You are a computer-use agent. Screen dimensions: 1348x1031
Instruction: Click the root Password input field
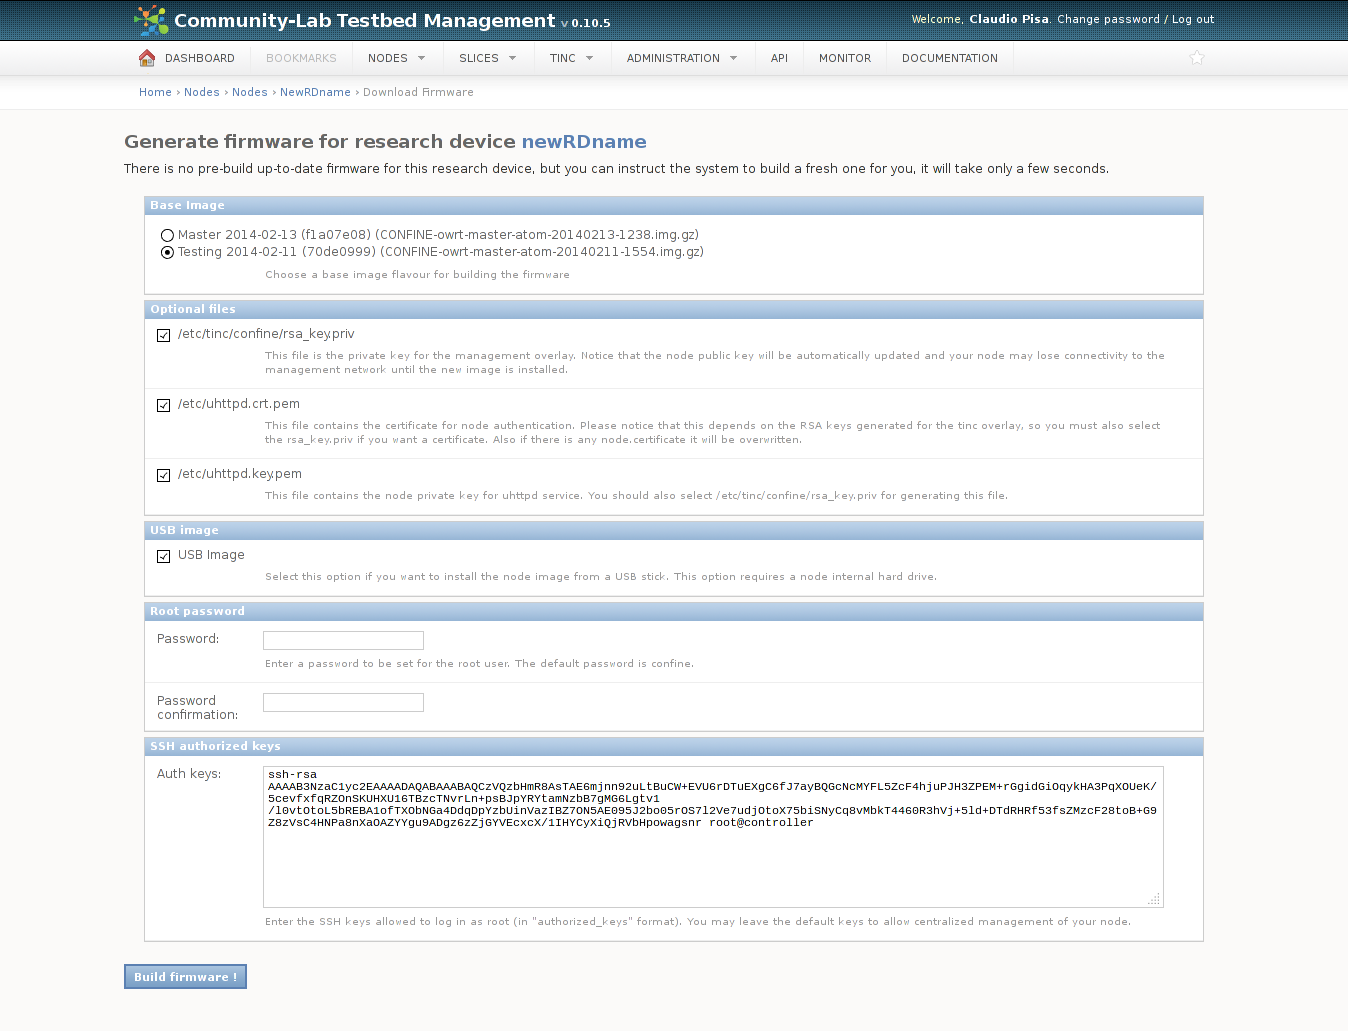(343, 640)
